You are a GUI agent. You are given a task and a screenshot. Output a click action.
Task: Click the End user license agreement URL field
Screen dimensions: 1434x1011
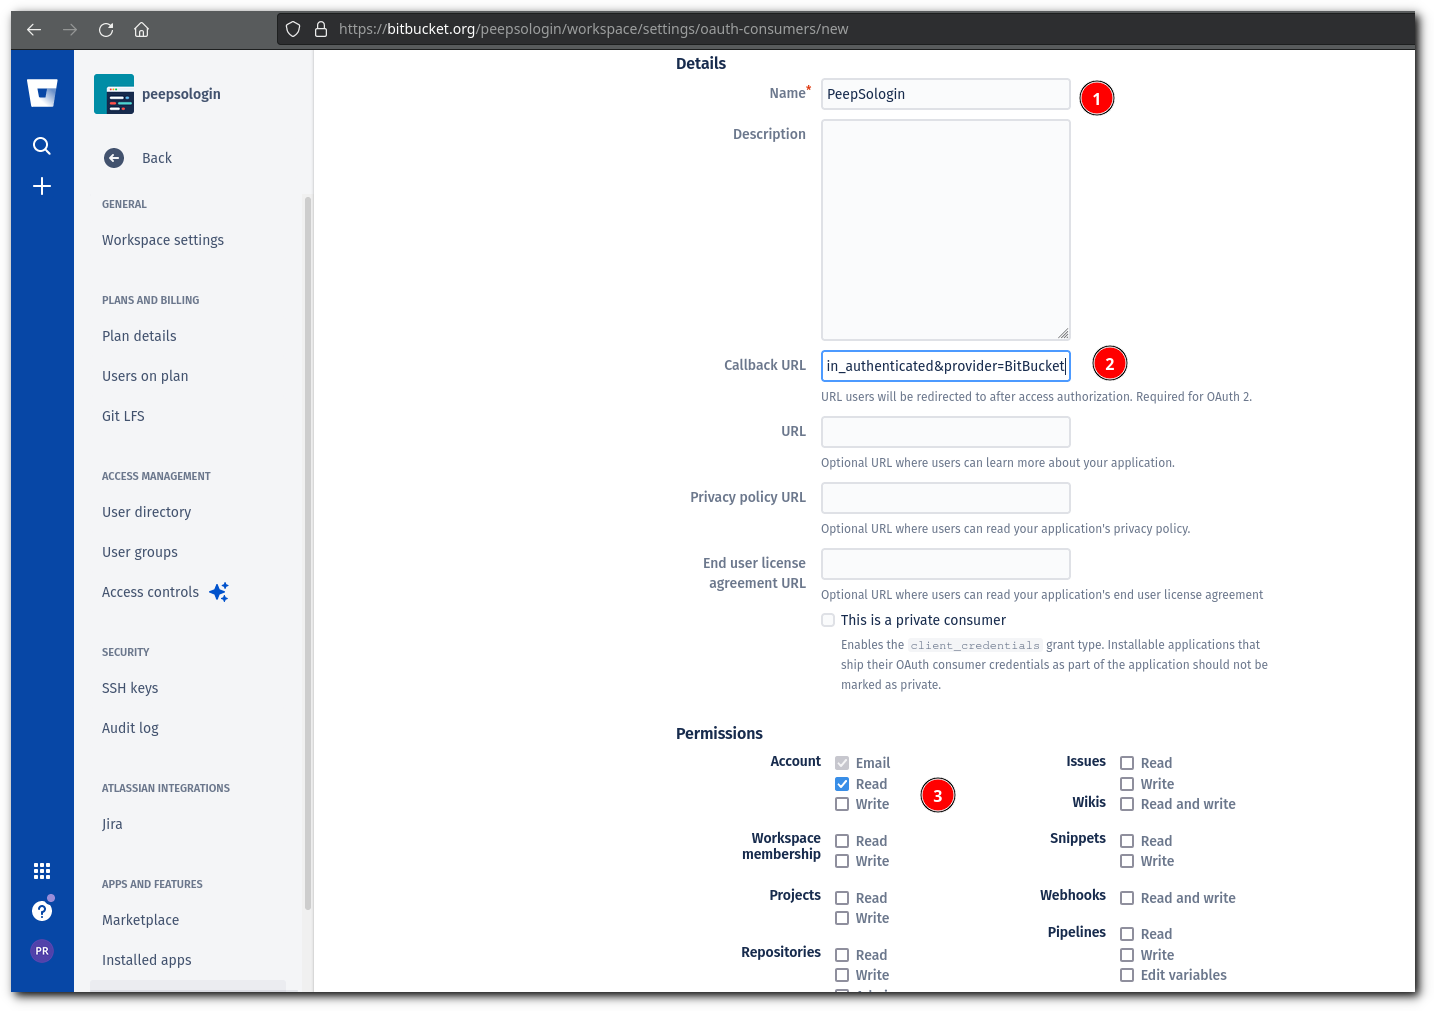point(946,564)
